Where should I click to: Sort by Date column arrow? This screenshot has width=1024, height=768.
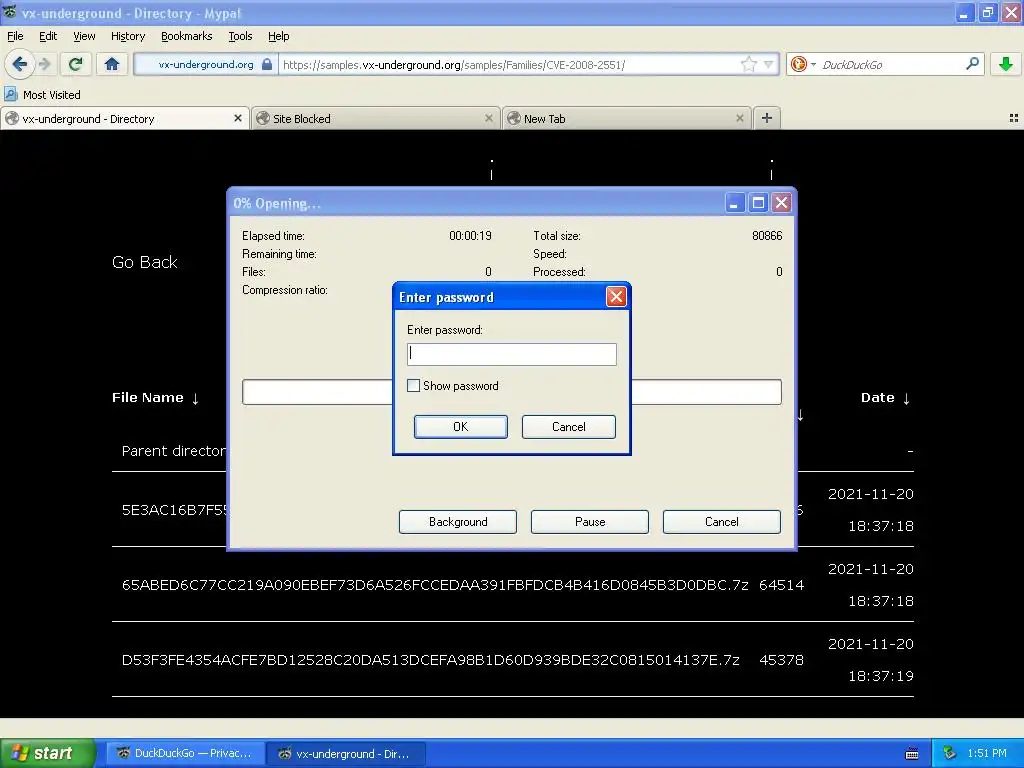(906, 398)
